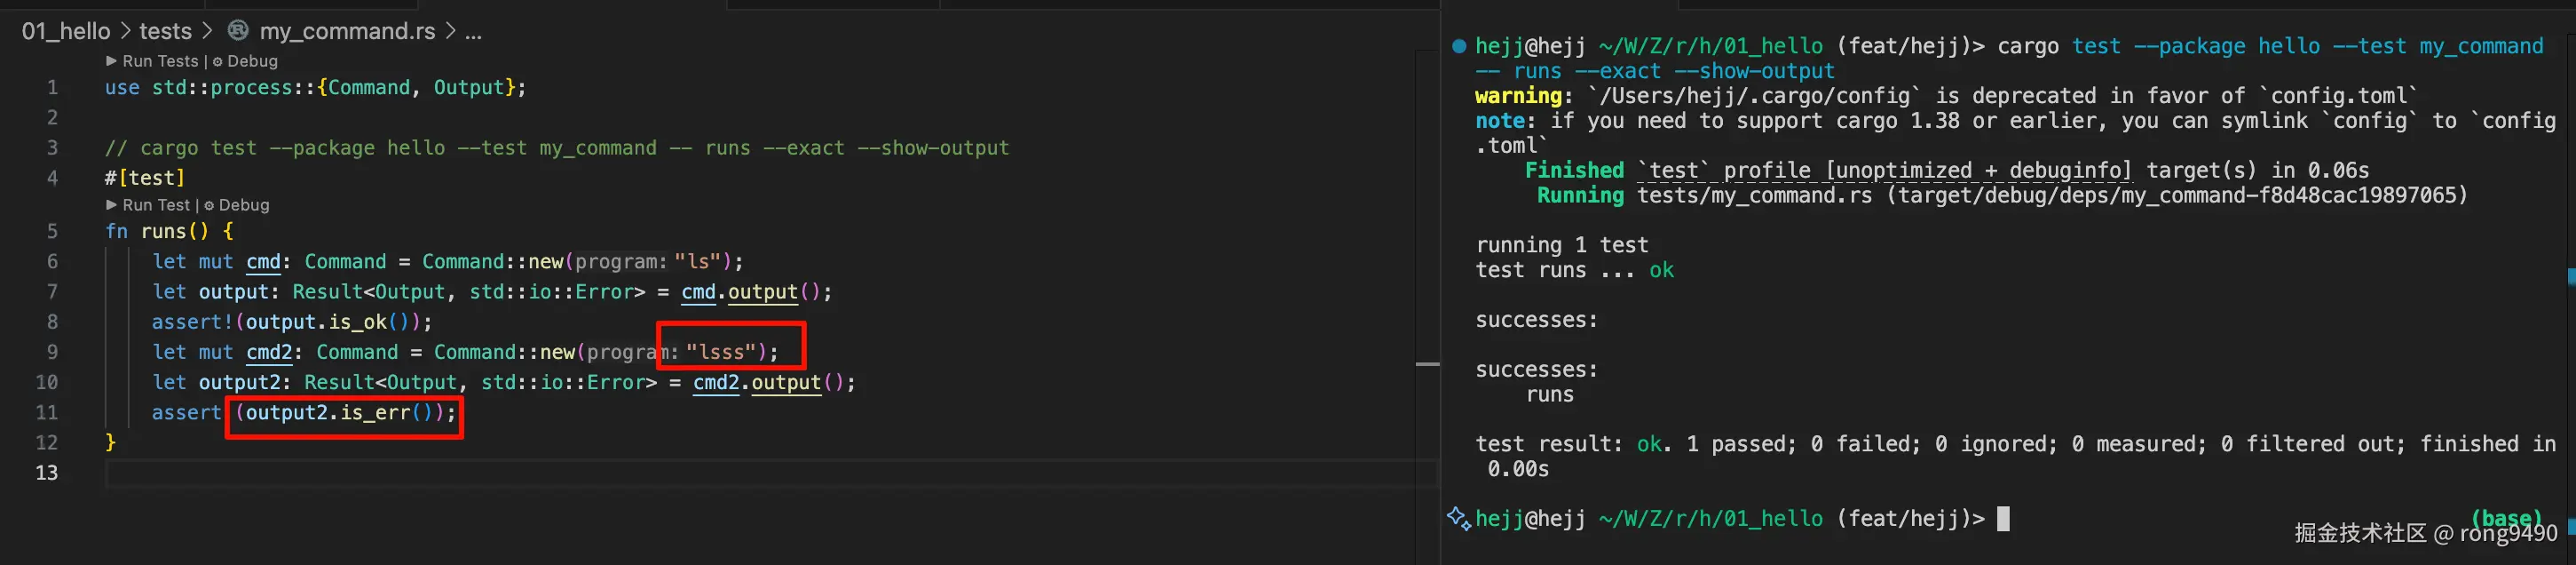Click the Run Test play icon above runs()

pos(112,205)
